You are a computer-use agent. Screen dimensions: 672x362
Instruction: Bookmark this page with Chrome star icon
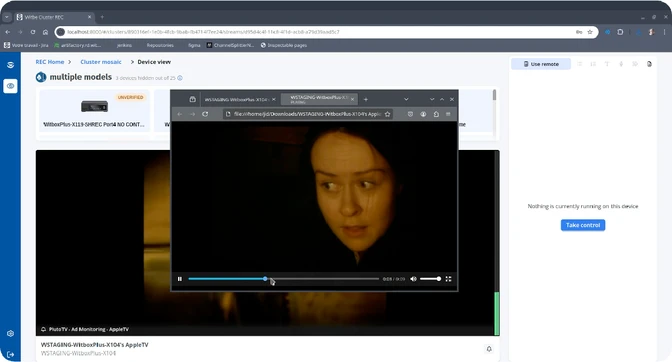pos(590,32)
